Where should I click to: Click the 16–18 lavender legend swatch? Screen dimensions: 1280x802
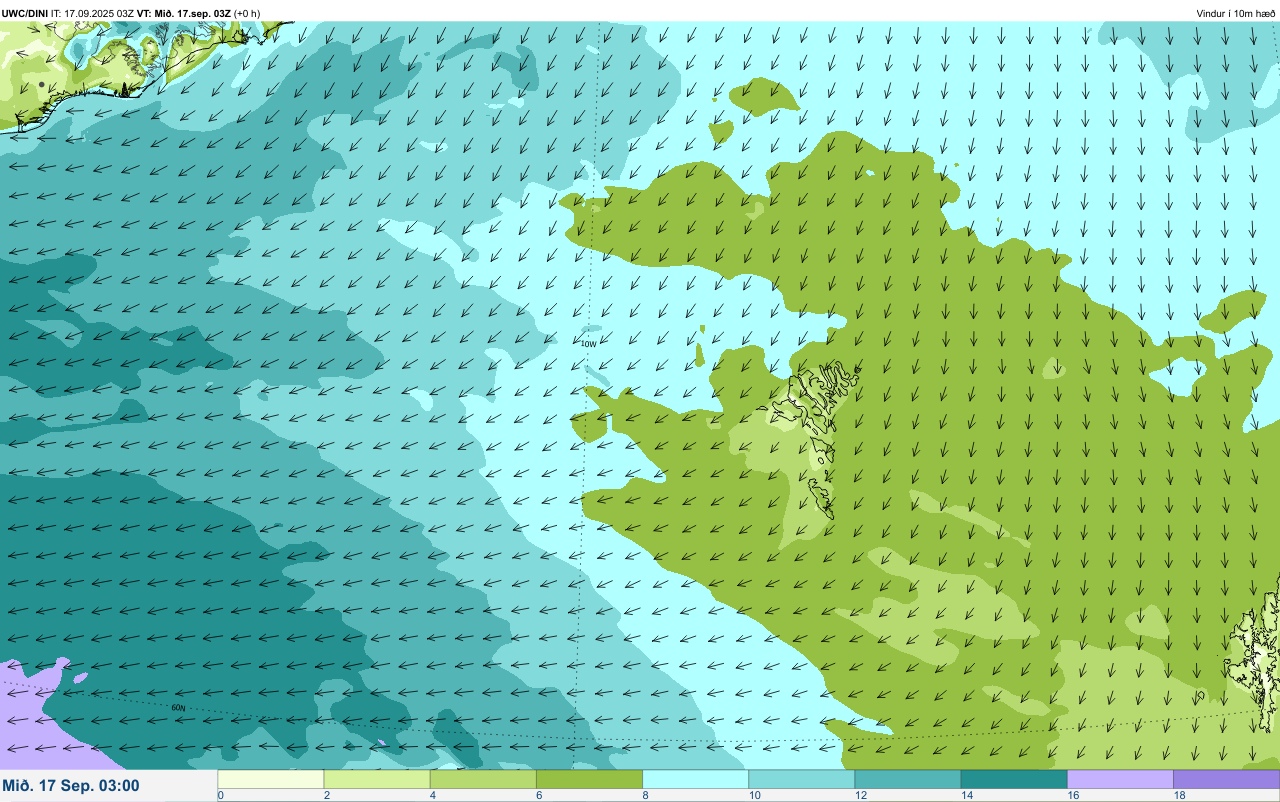pos(1120,779)
